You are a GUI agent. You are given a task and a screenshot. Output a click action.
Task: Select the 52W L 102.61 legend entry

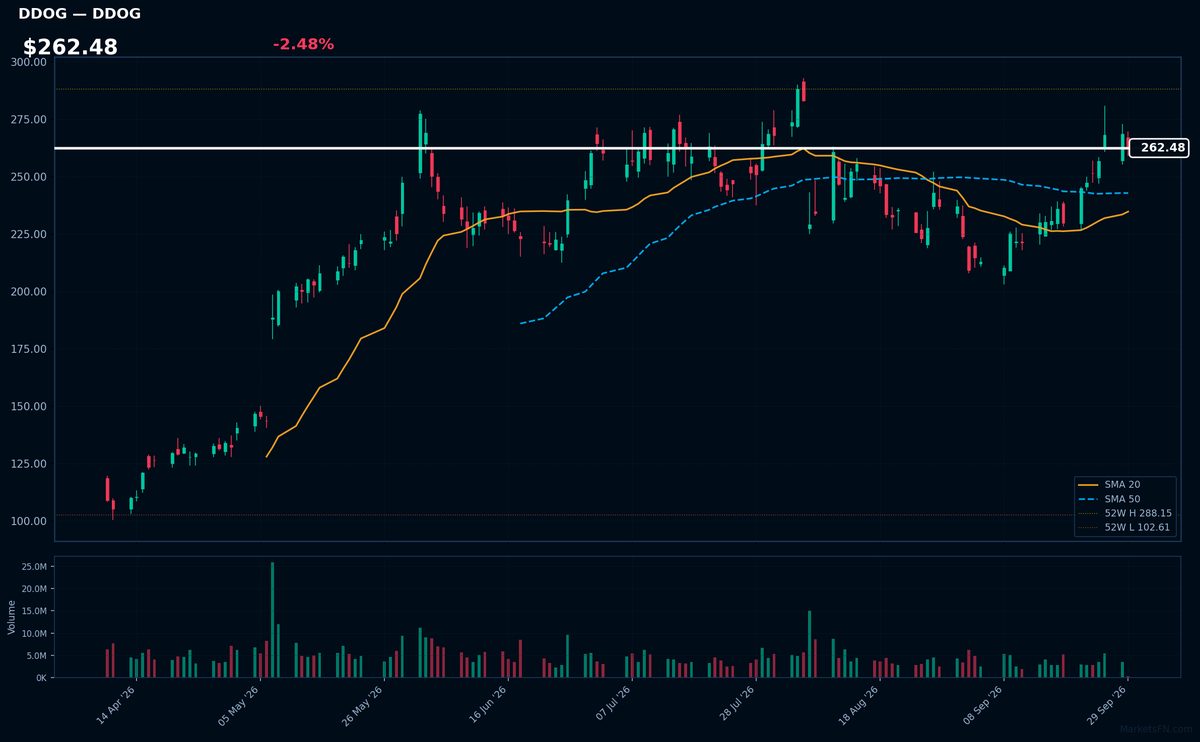point(1124,527)
